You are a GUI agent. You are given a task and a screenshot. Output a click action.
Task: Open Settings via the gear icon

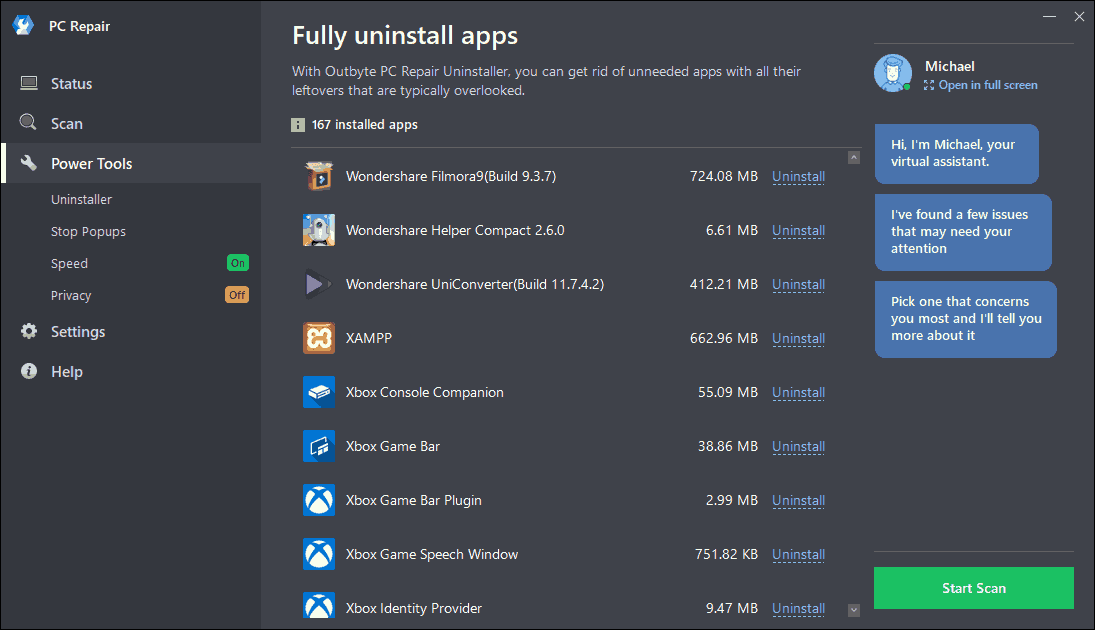click(29, 331)
